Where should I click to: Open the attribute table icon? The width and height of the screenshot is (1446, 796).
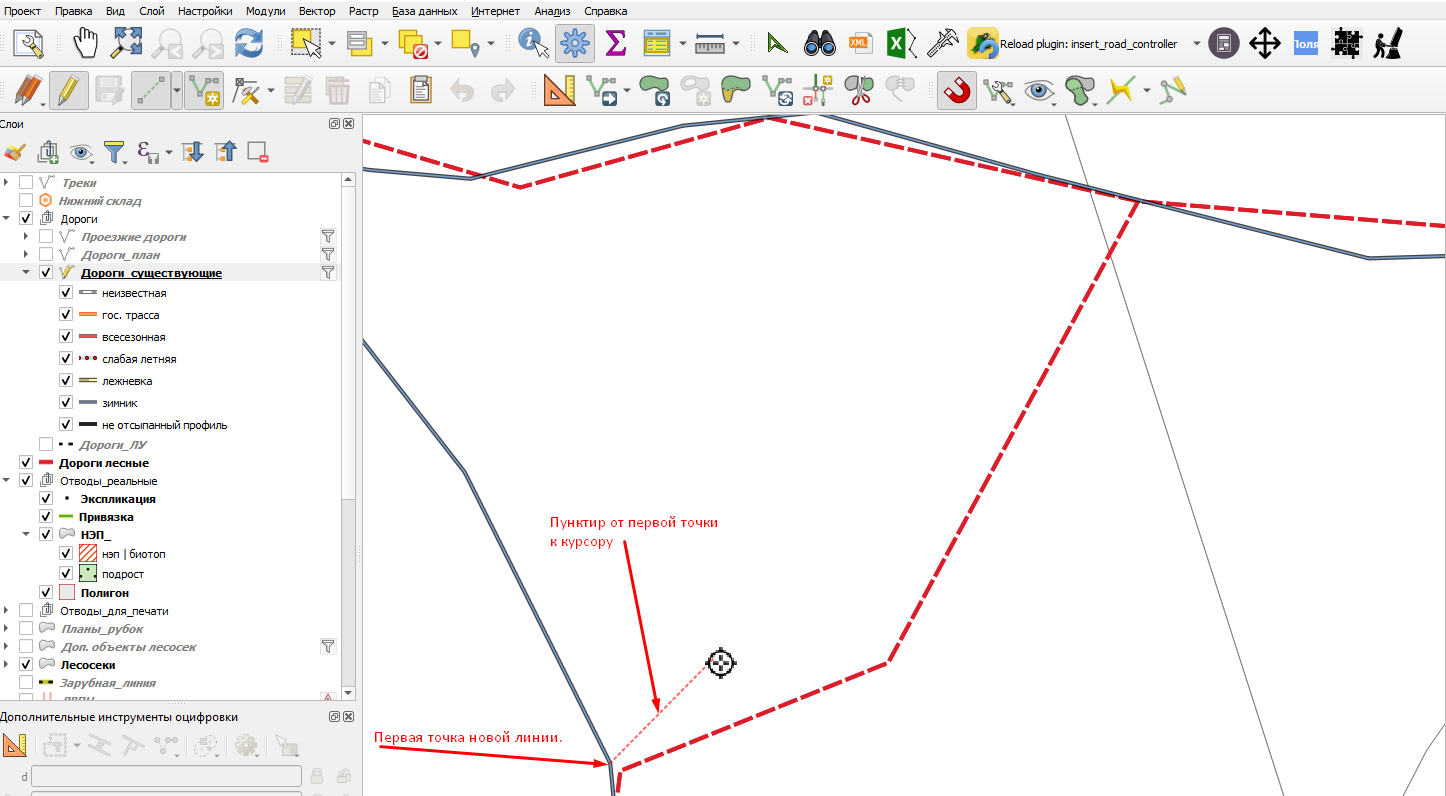(656, 43)
